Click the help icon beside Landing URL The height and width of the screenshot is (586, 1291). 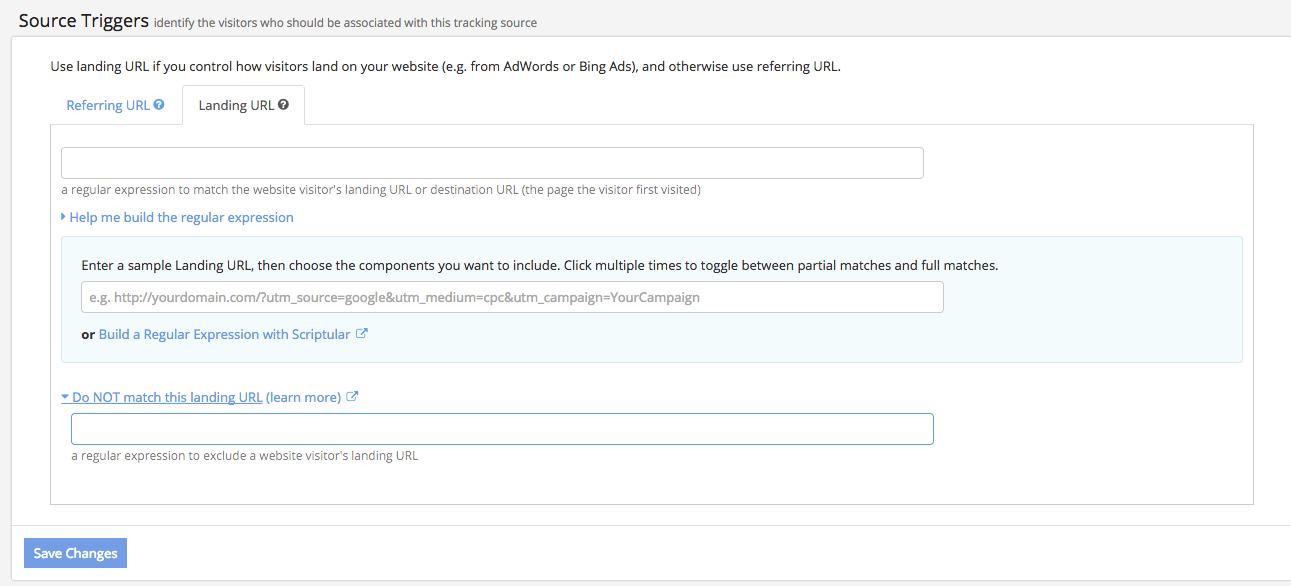[x=284, y=105]
